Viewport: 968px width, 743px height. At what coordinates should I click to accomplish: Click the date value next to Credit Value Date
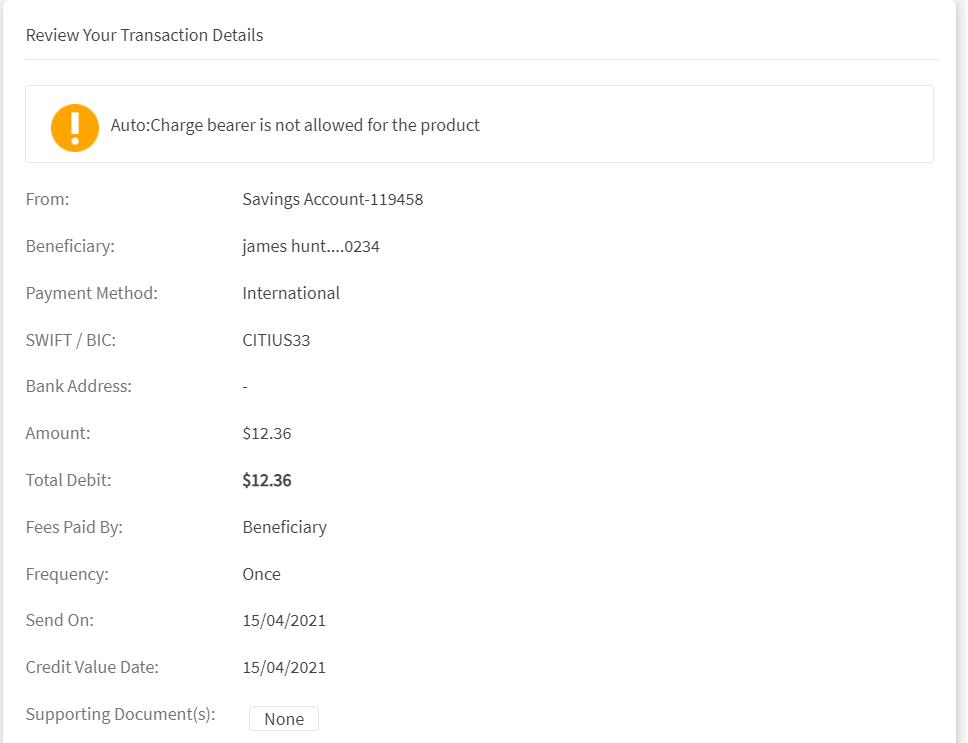click(284, 667)
